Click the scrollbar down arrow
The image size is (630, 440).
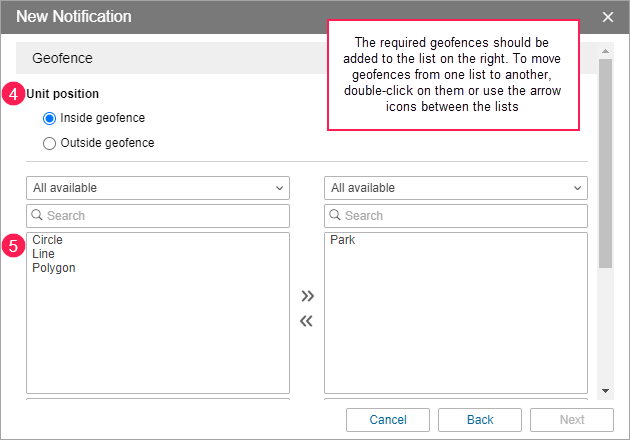pos(605,391)
